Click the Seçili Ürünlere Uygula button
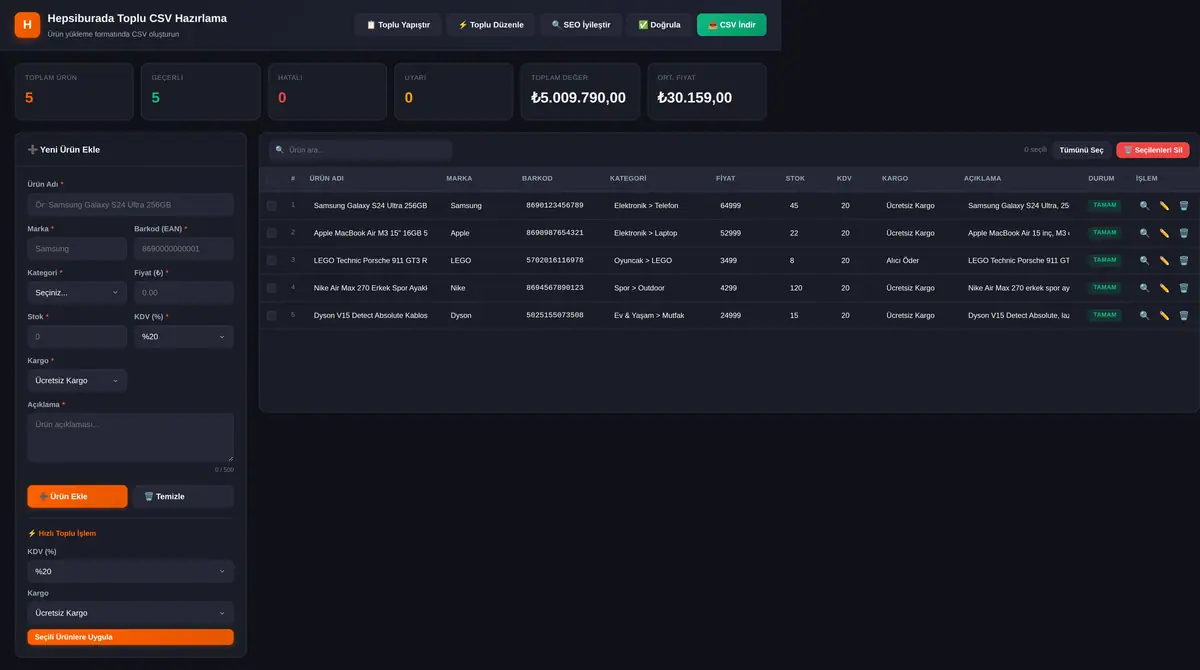 130,637
